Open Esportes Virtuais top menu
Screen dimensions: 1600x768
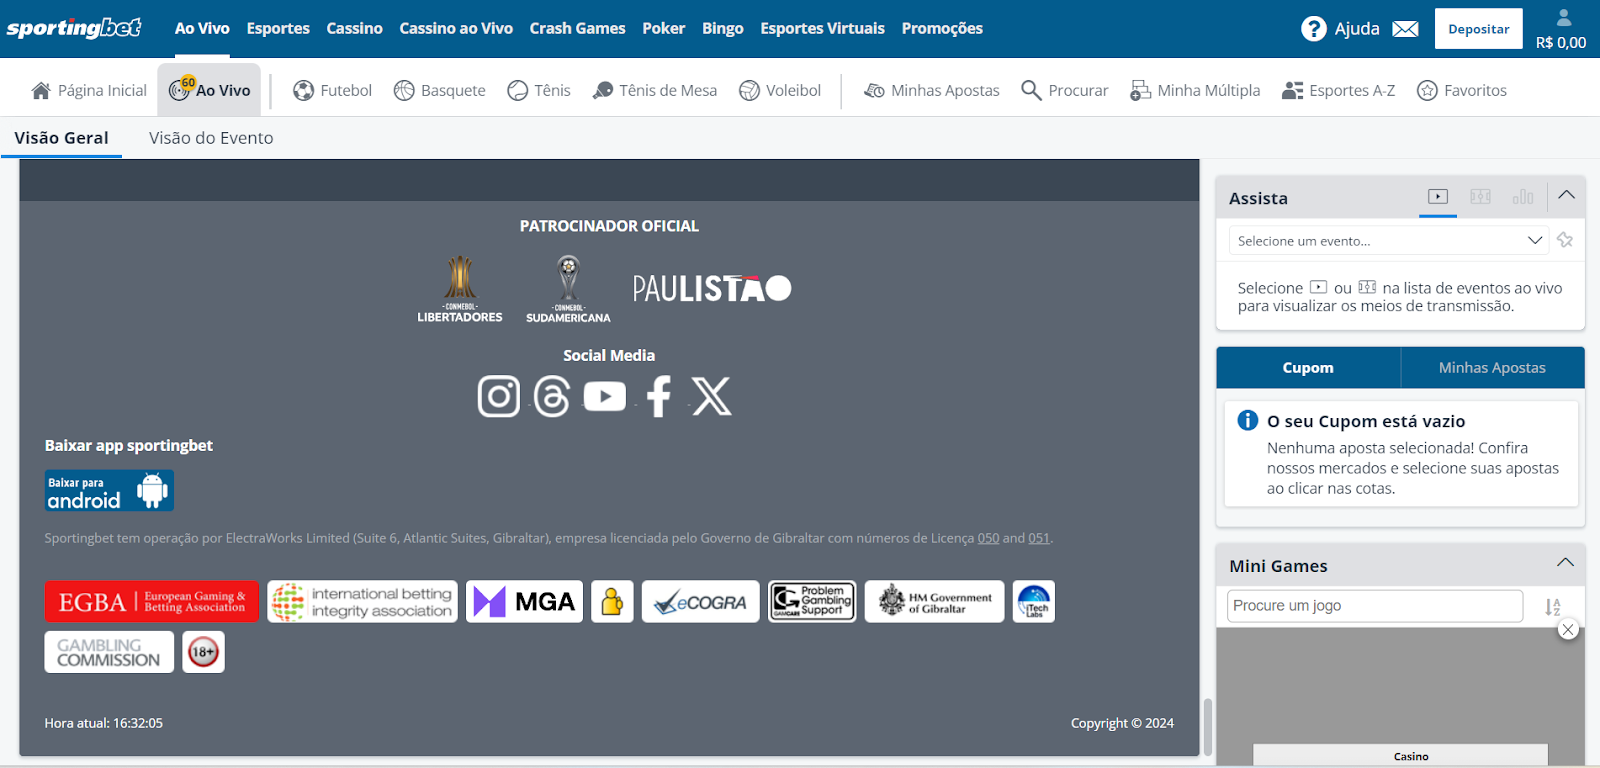(822, 28)
